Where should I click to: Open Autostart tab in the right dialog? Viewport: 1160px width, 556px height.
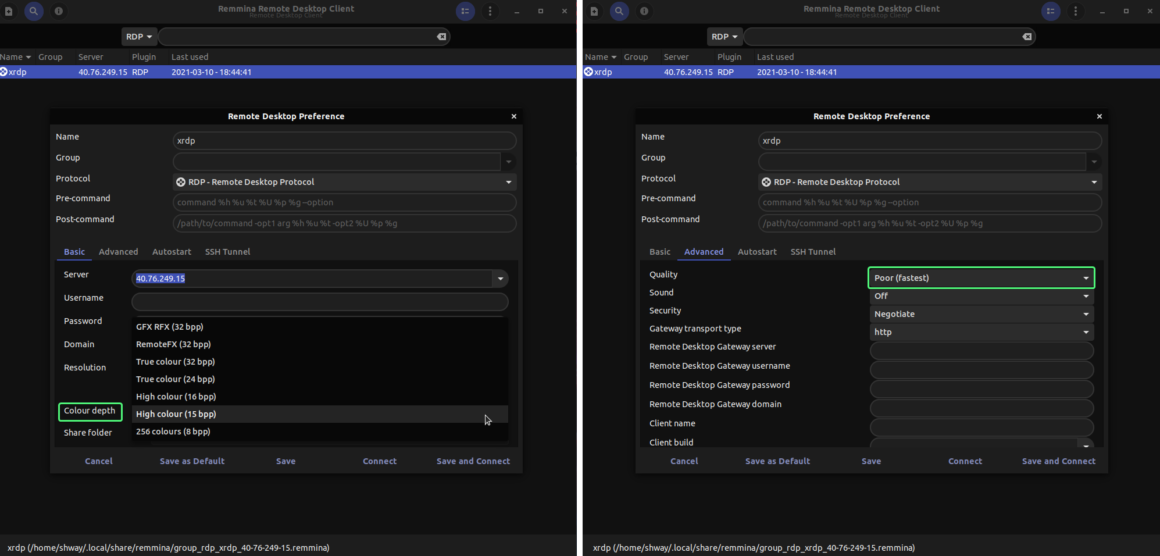(x=757, y=252)
